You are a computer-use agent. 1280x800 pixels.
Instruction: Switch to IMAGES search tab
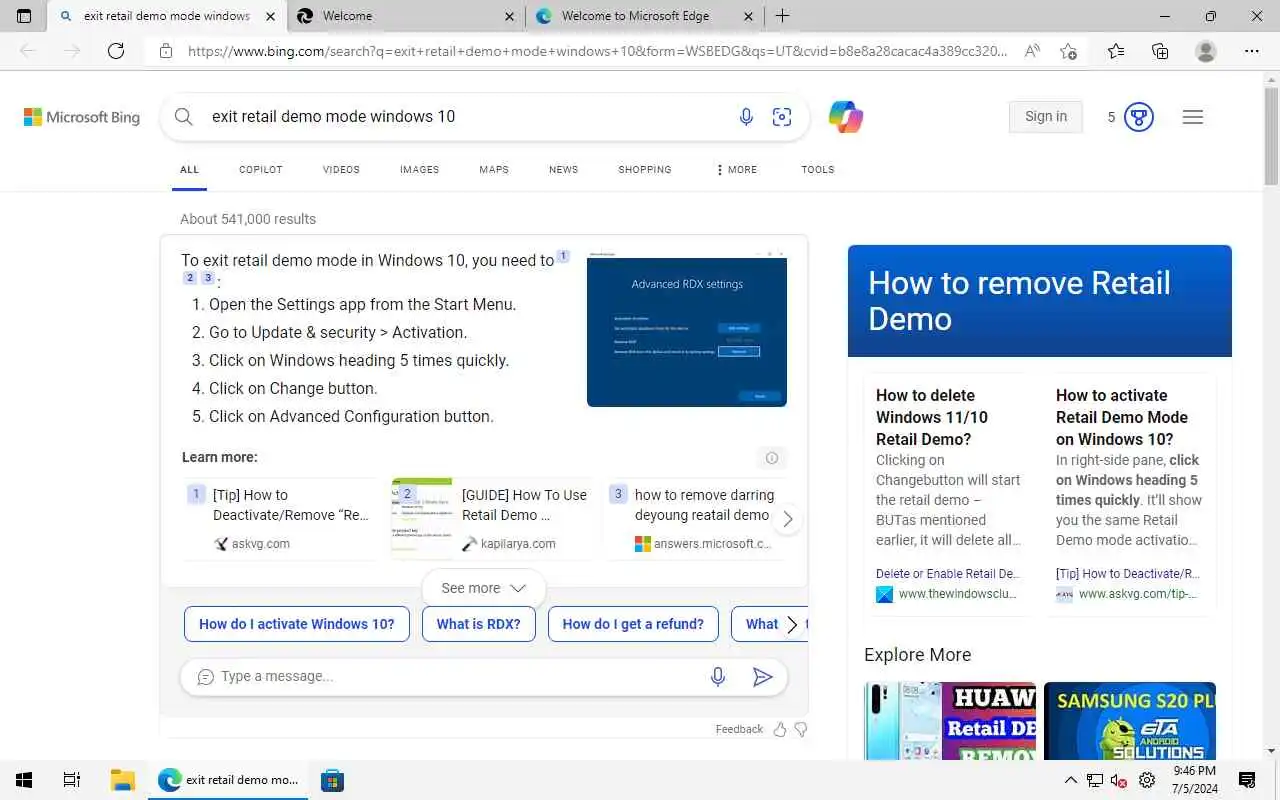419,170
